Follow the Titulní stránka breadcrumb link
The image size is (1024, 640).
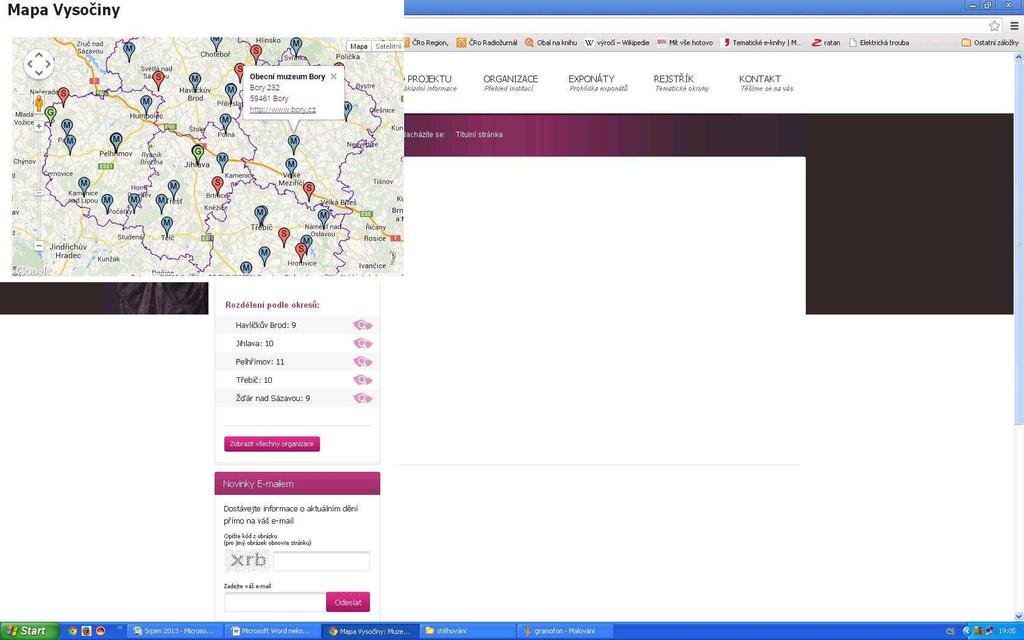(x=479, y=135)
